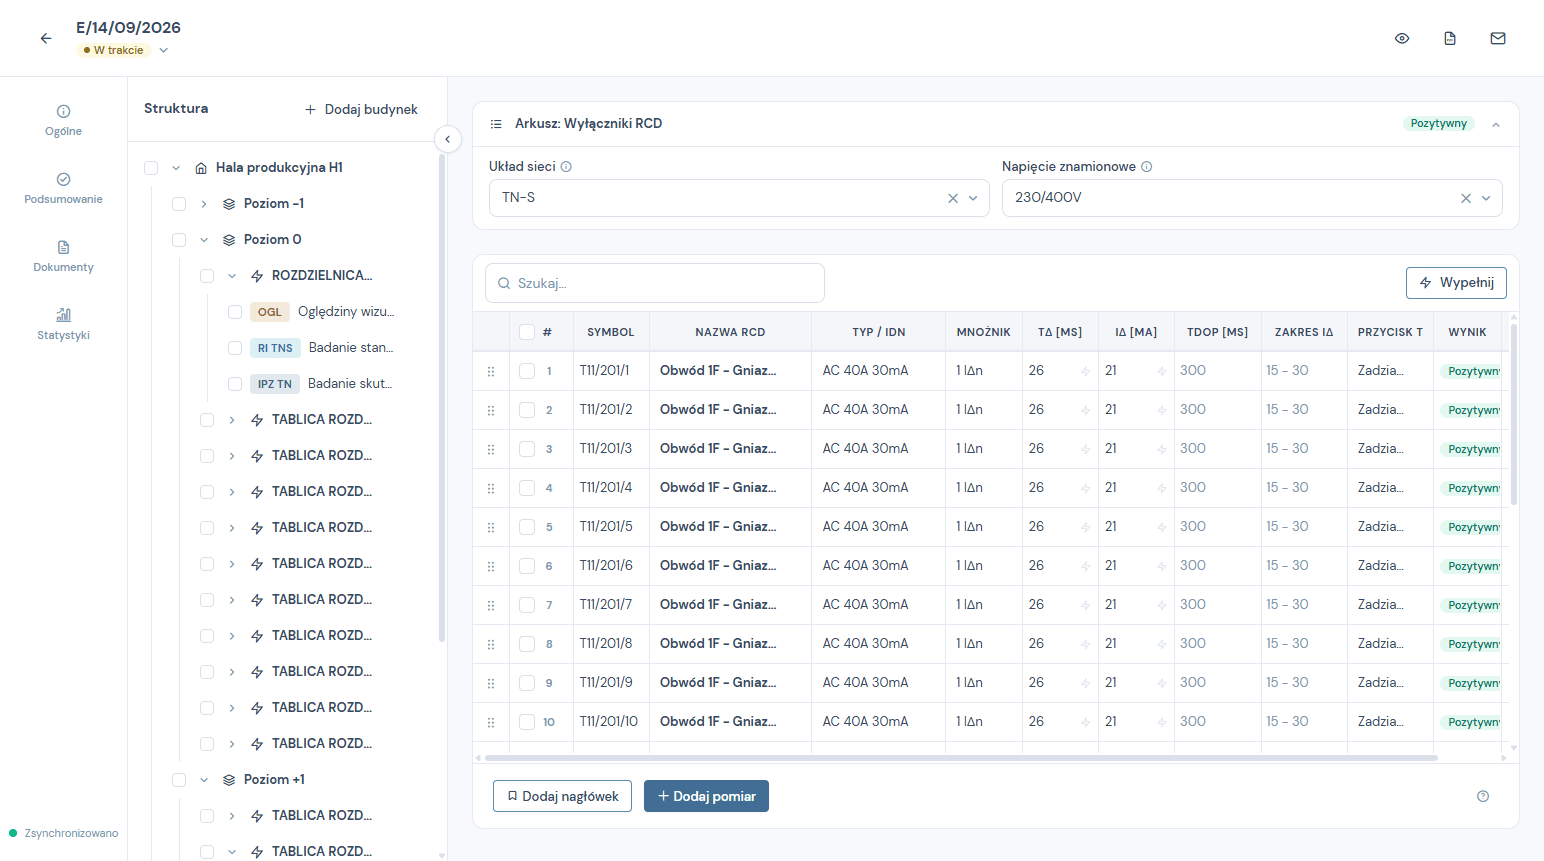Clear the 230/400V voltage selection
The image size is (1544, 861).
pos(1466,198)
